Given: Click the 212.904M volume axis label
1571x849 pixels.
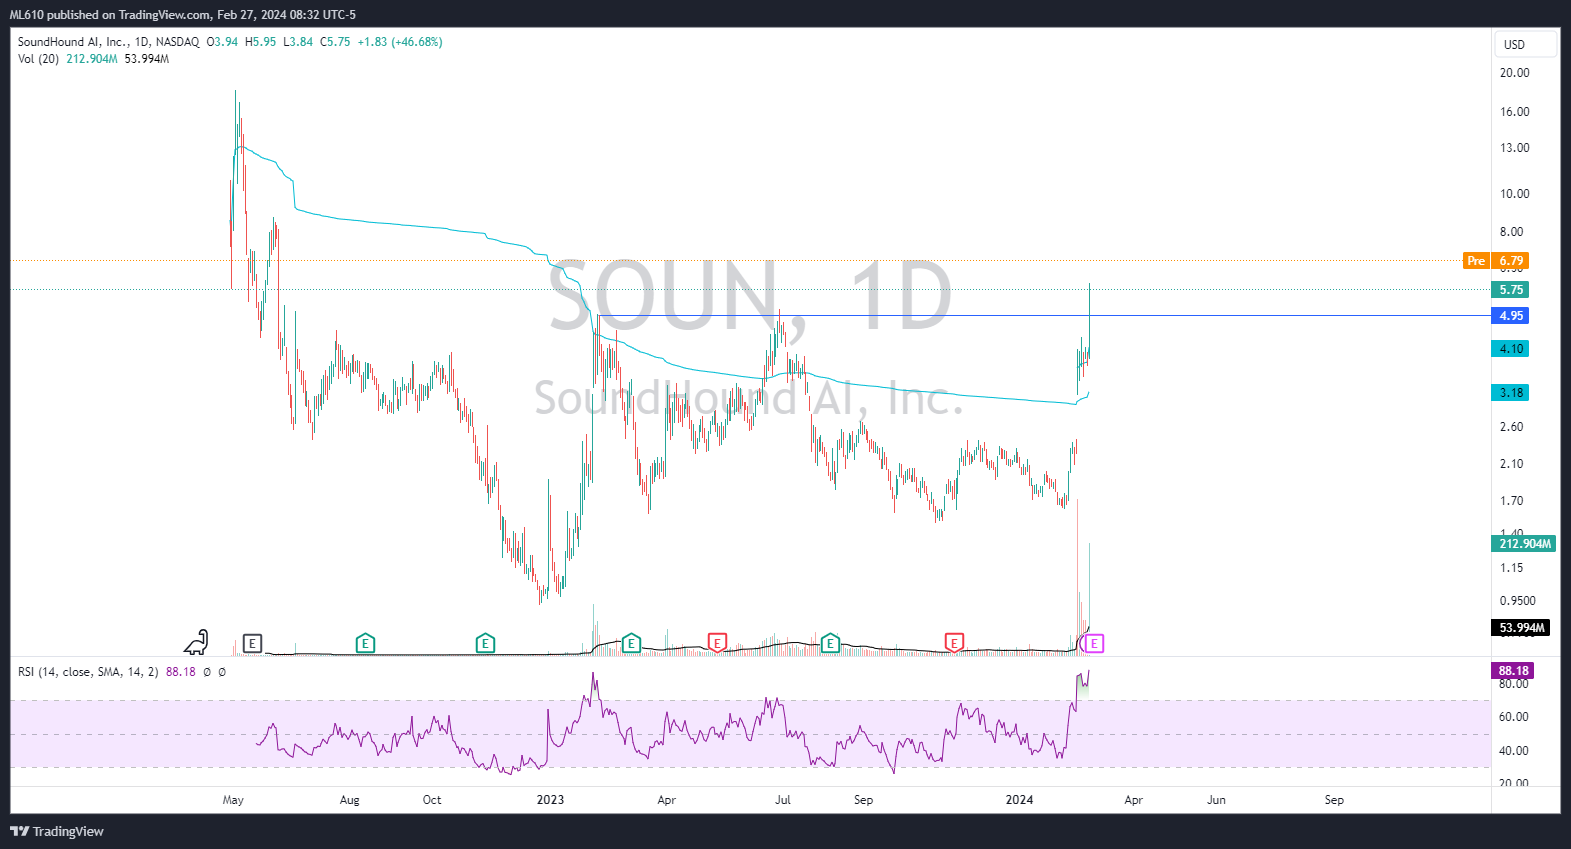Looking at the screenshot, I should [1524, 544].
